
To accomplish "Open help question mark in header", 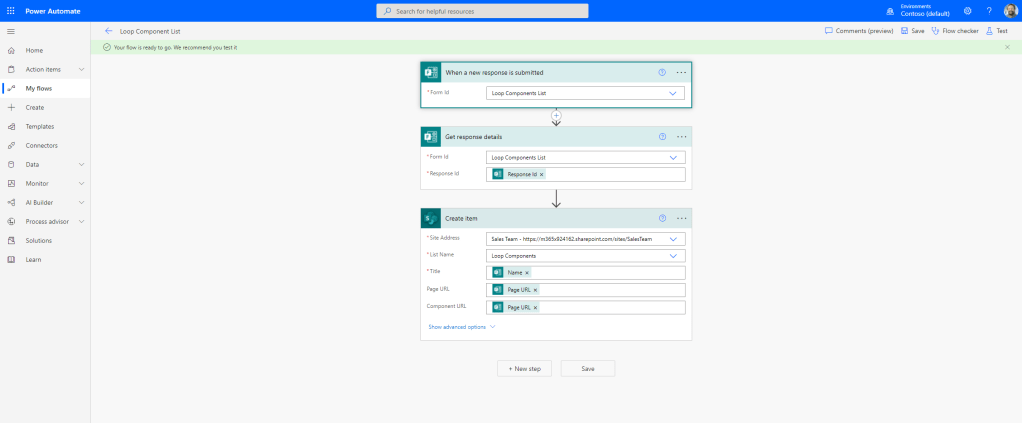I will pos(988,10).
